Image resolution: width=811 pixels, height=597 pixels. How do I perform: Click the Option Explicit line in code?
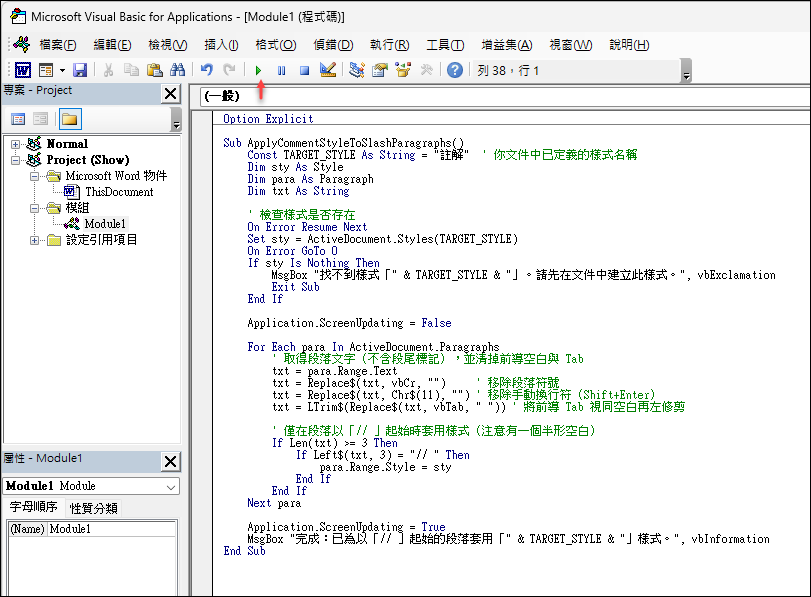click(268, 119)
